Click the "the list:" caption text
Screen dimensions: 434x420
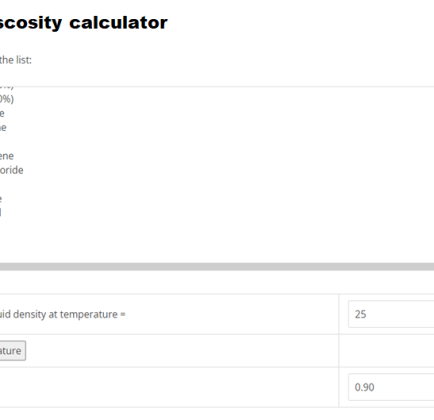click(x=16, y=60)
